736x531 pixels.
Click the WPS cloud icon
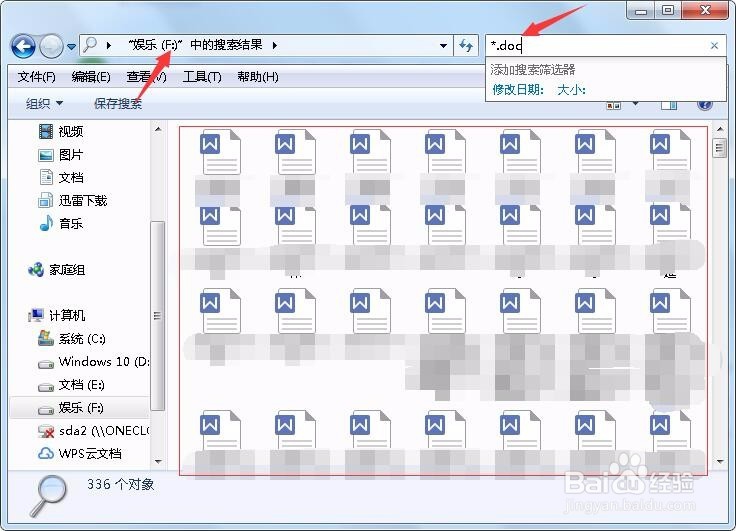tap(46, 454)
